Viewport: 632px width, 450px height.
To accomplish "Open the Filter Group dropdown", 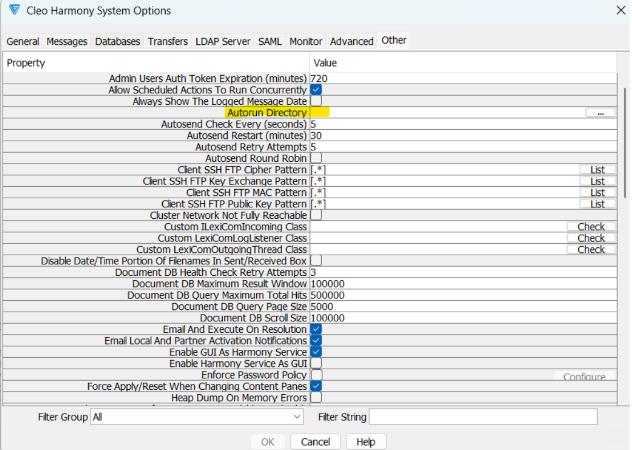I will pyautogui.click(x=197, y=417).
